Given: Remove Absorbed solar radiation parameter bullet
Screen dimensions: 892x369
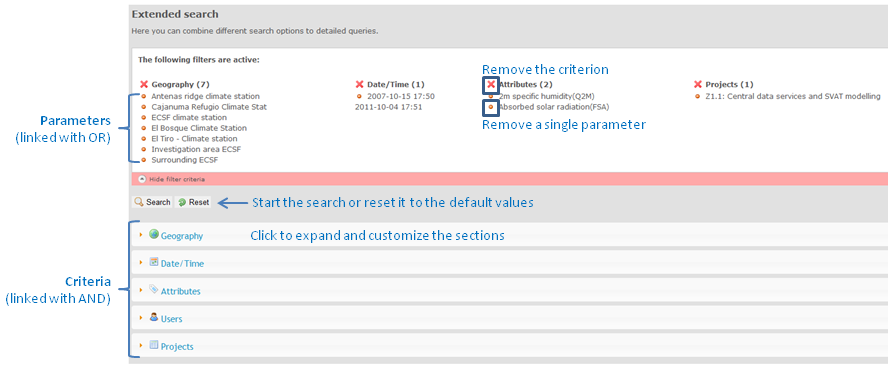Looking at the screenshot, I should coord(490,106).
